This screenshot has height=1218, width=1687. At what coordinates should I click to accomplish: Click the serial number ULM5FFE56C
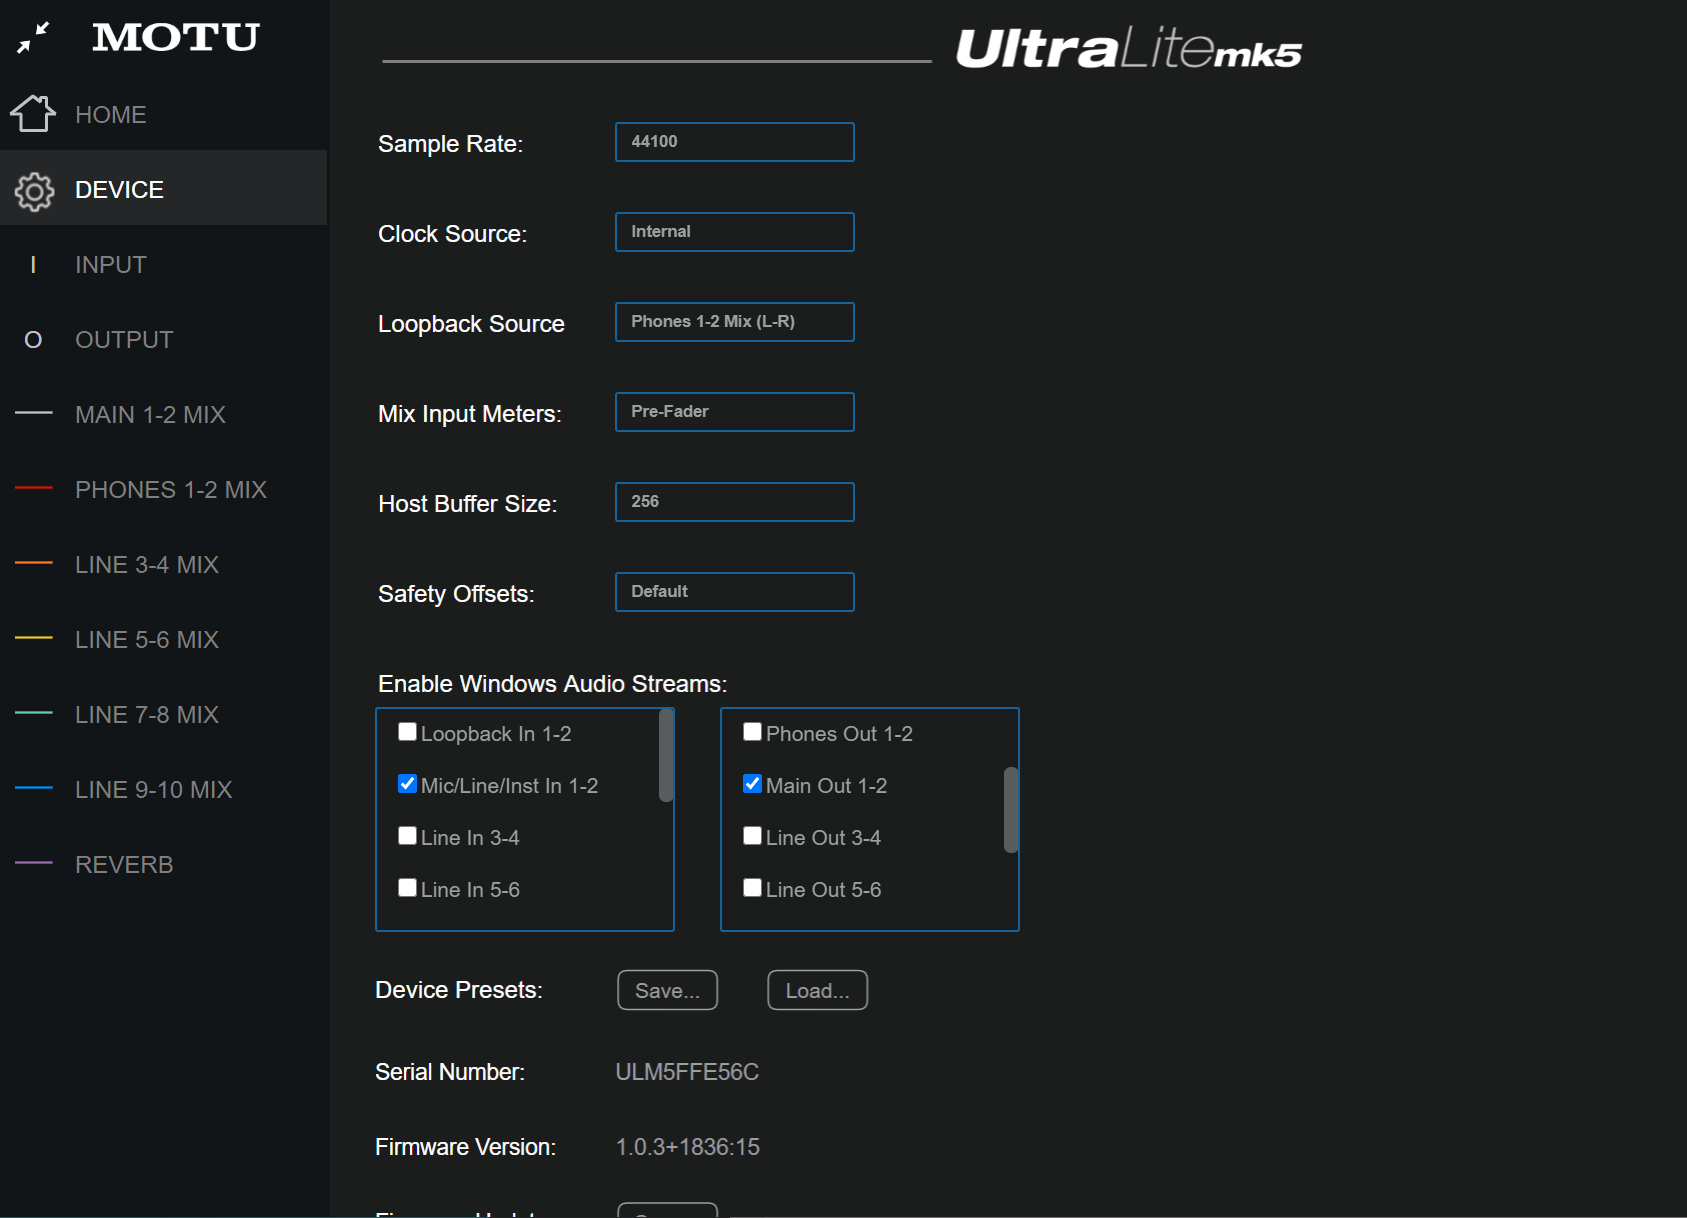[x=687, y=1072]
